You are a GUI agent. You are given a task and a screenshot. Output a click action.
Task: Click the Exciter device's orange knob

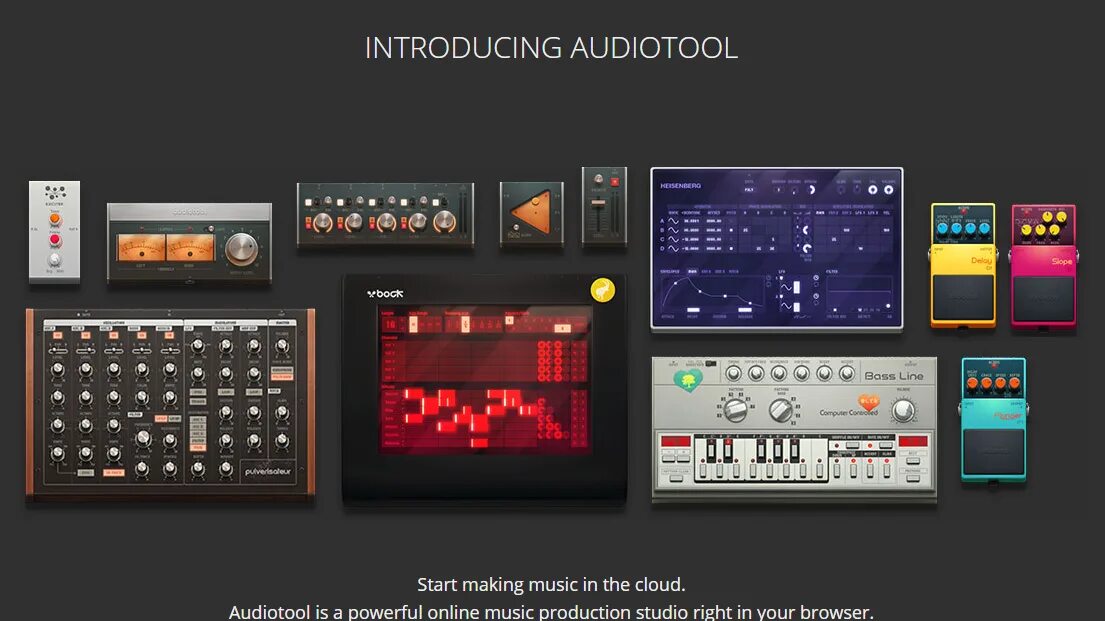pos(54,221)
